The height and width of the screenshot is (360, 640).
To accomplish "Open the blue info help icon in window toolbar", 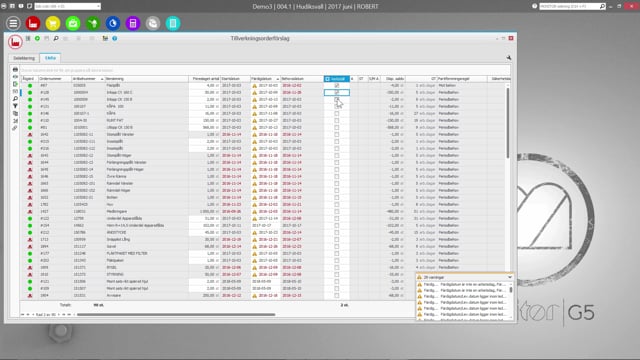I will 115,38.
